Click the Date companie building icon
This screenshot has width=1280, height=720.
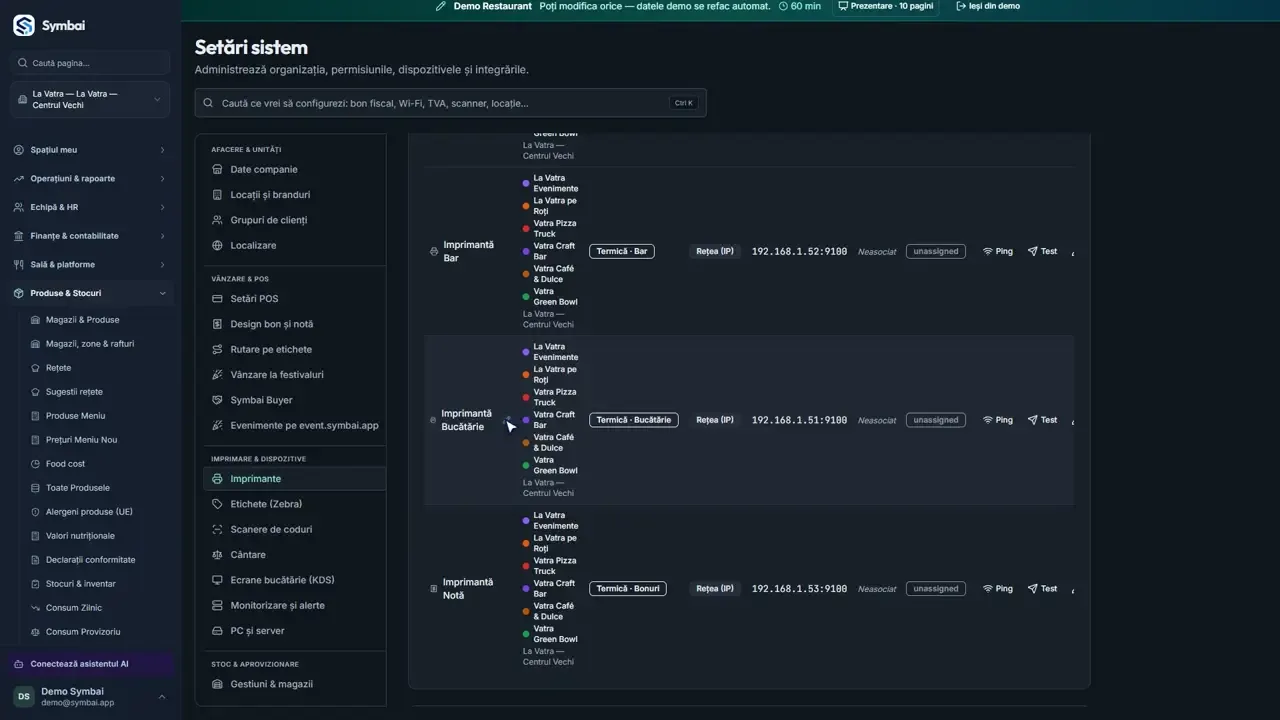point(218,169)
